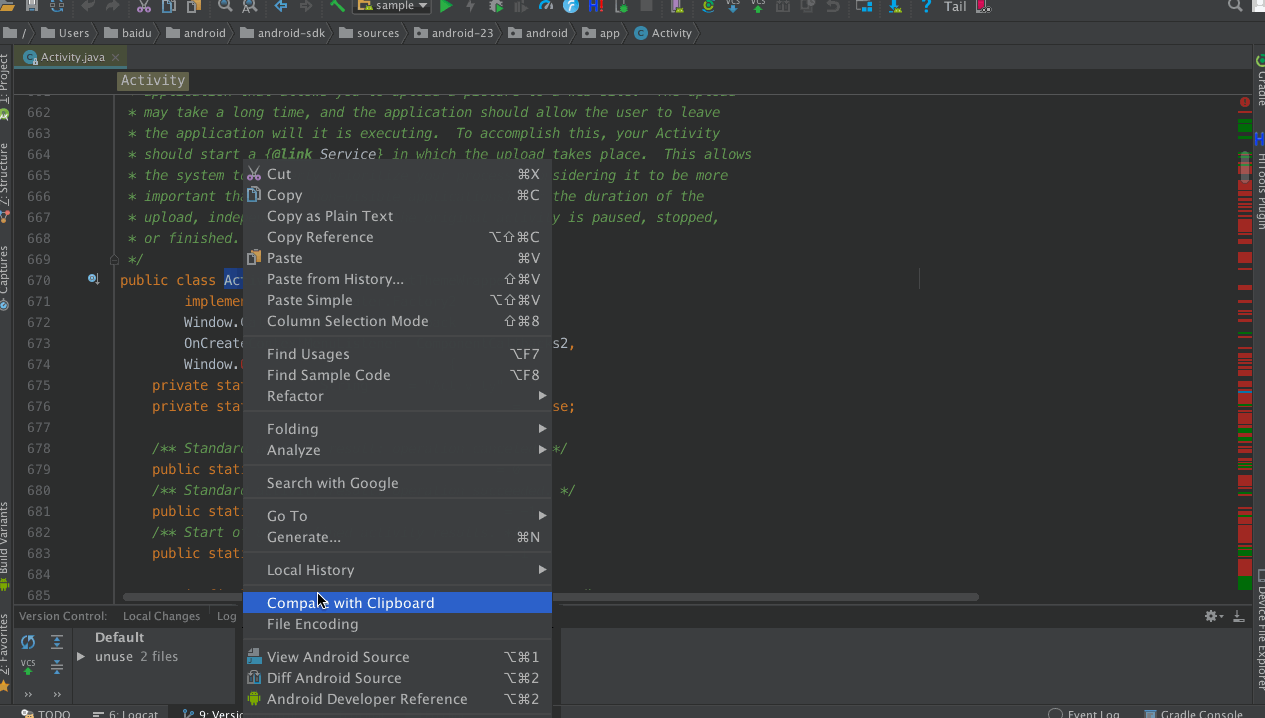Click the SDK Manager download icon
This screenshot has height=718, width=1265.
(895, 6)
